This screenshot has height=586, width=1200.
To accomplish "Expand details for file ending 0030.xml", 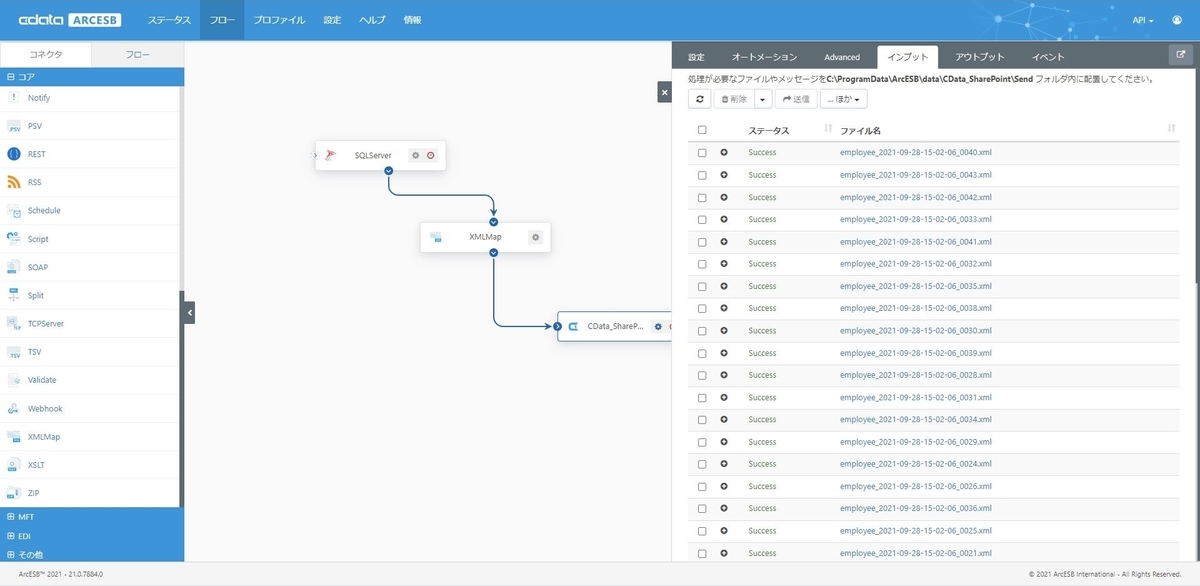I will click(x=724, y=330).
